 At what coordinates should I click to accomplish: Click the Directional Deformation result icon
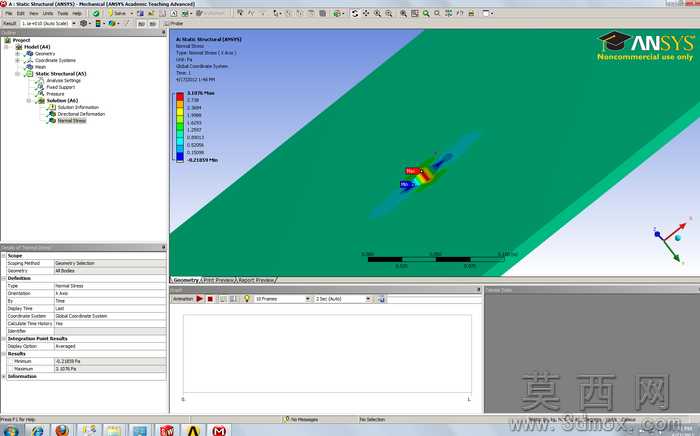pos(52,114)
